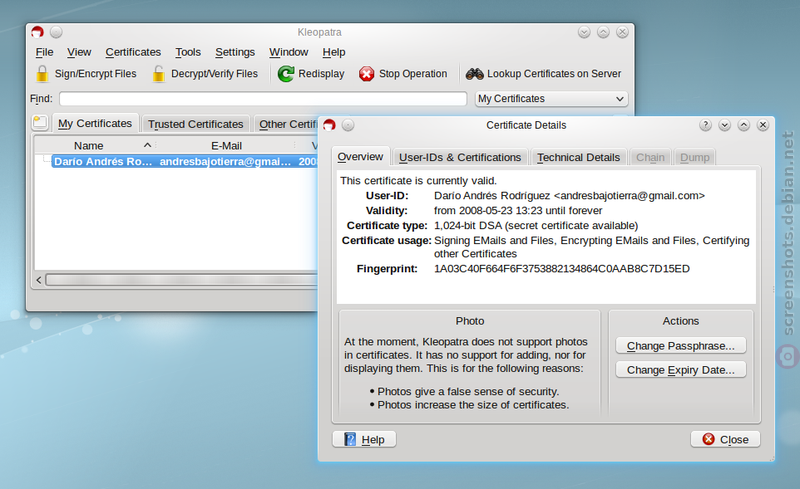Open the Settings menu
This screenshot has height=489, width=800.
[235, 52]
